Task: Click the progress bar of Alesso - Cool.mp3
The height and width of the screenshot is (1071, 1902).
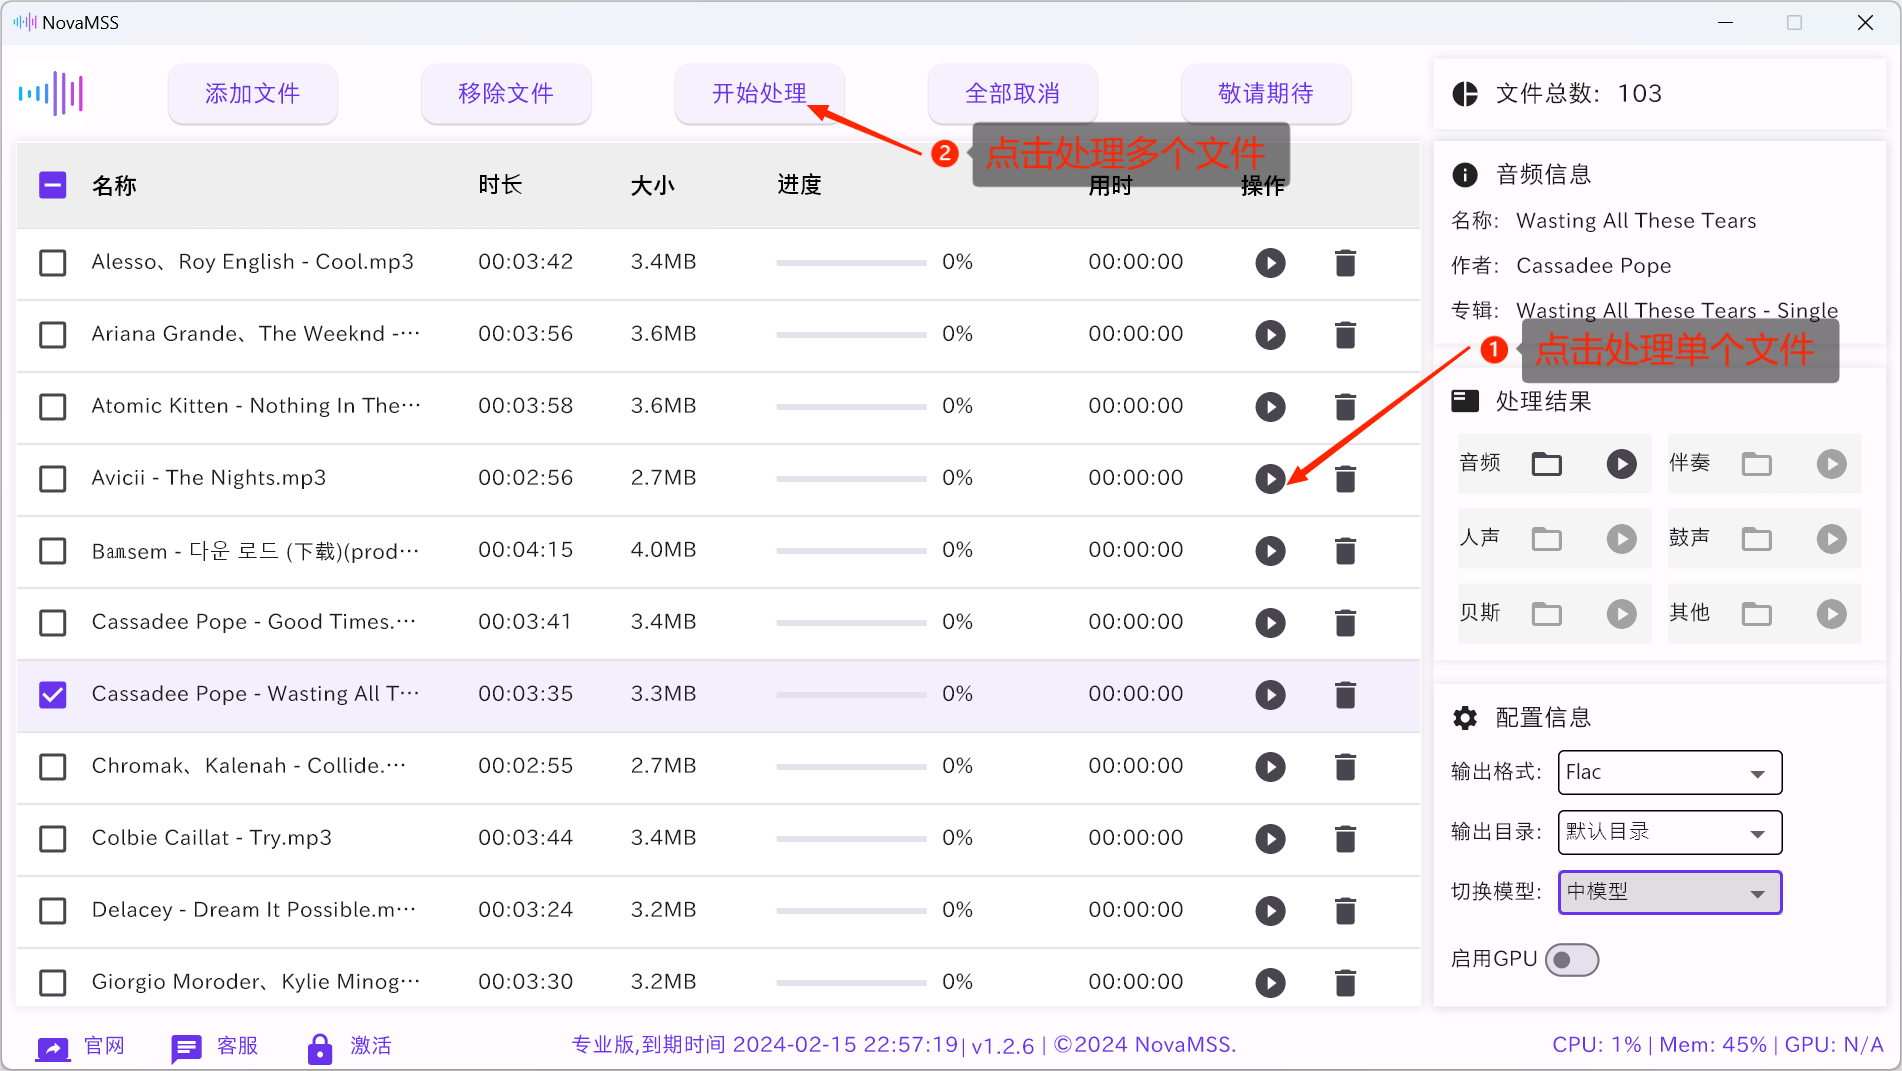Action: click(x=851, y=262)
